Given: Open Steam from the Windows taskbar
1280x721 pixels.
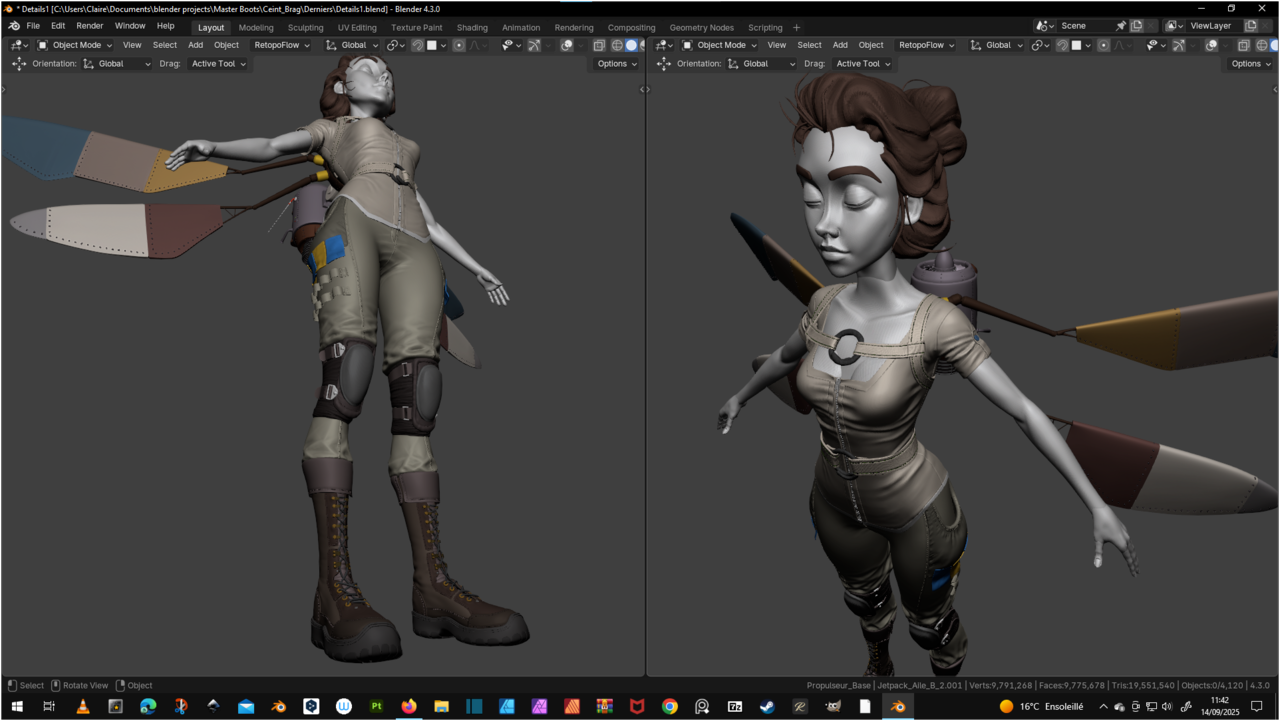Looking at the screenshot, I should (767, 707).
